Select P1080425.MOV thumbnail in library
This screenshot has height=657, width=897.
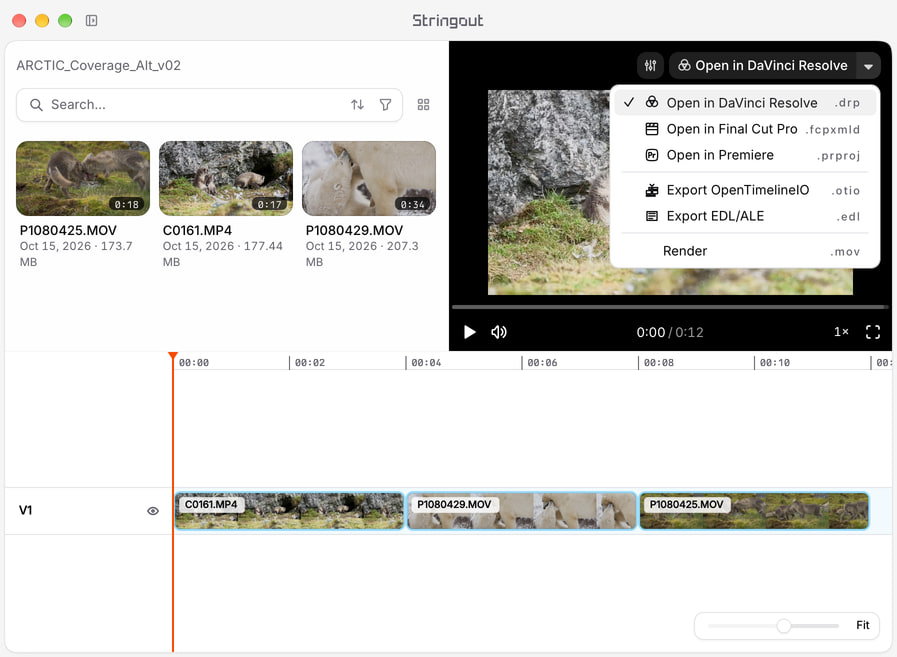(x=83, y=179)
